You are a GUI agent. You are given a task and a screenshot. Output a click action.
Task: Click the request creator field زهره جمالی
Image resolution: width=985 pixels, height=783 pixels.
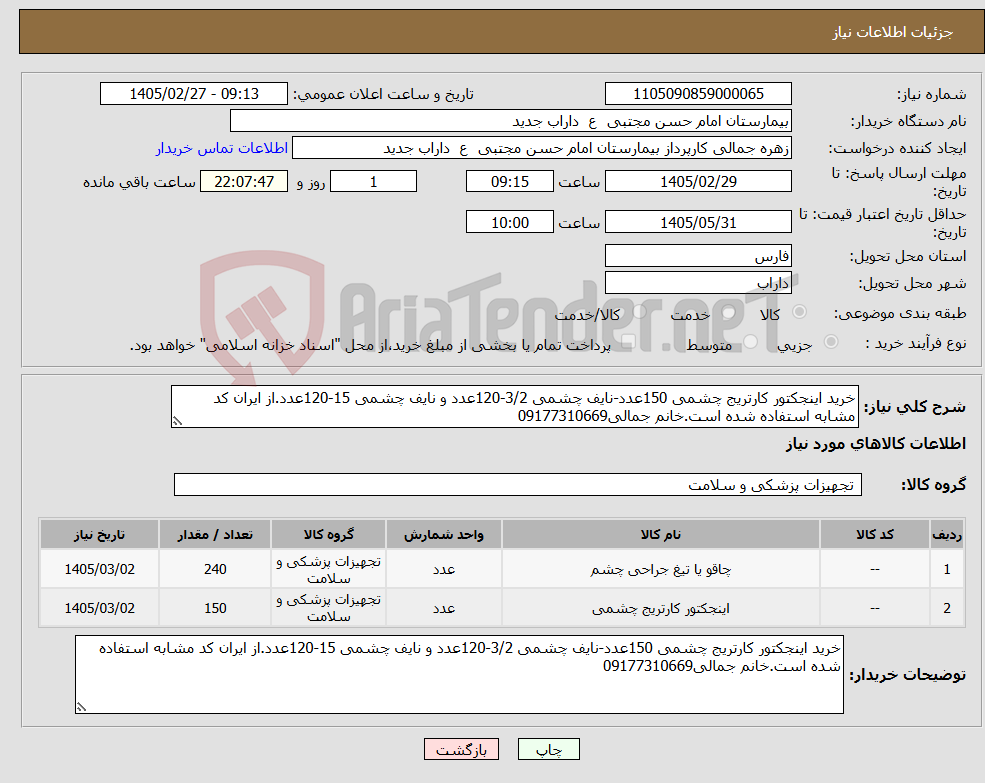point(541,148)
